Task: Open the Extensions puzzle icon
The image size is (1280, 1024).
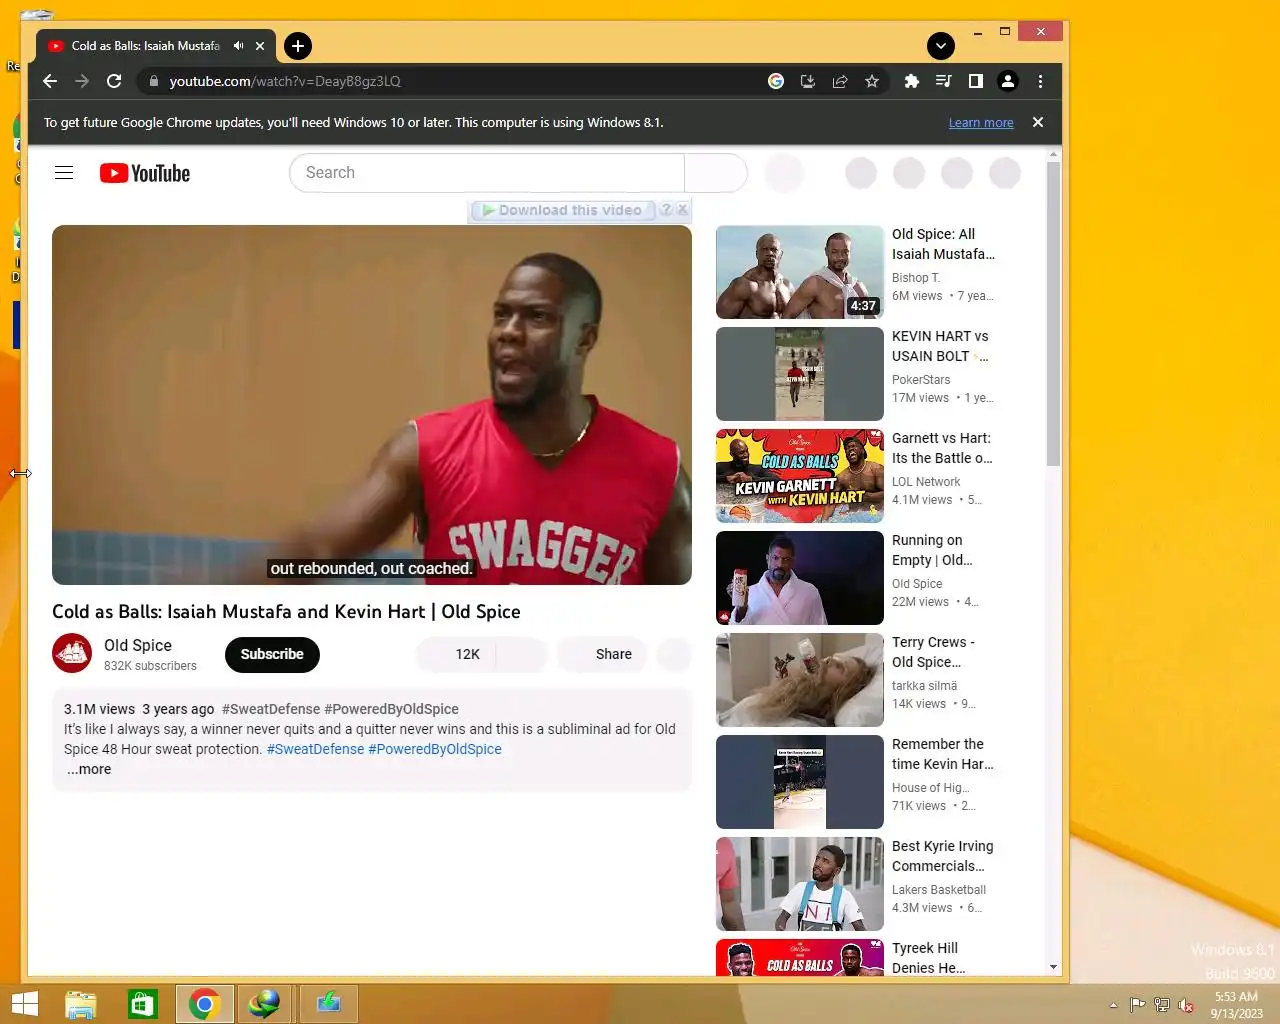Action: (911, 81)
